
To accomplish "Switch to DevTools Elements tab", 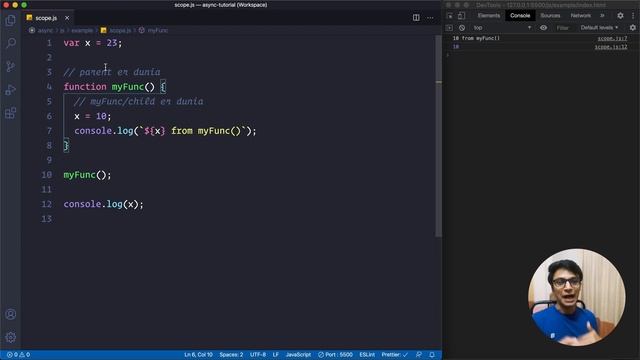I will 489,16.
